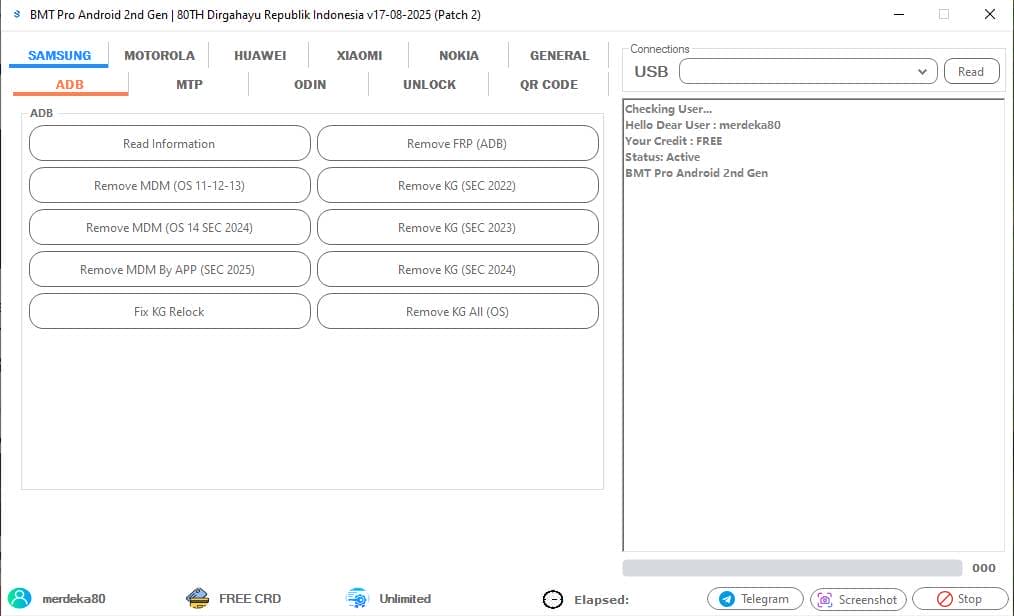Expand the USB connections dropdown
1014x616 pixels.
922,72
